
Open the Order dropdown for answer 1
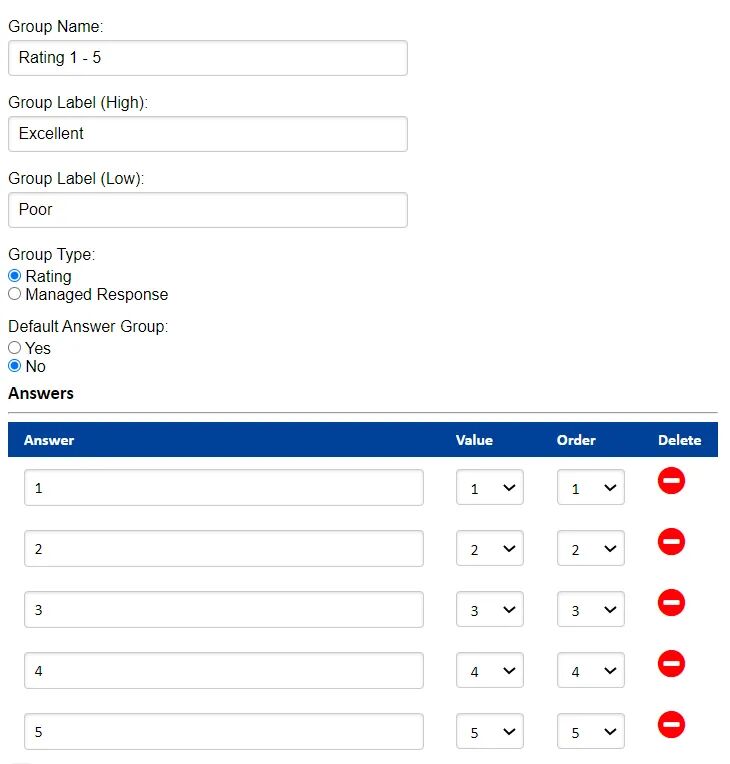click(x=591, y=487)
